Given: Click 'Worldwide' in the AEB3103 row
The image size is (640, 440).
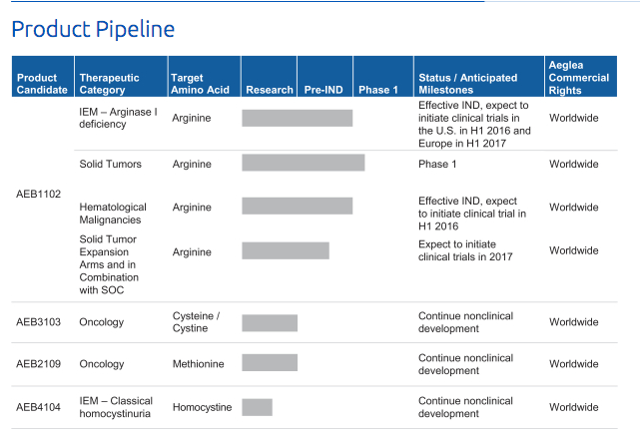Looking at the screenshot, I should coord(574,322).
